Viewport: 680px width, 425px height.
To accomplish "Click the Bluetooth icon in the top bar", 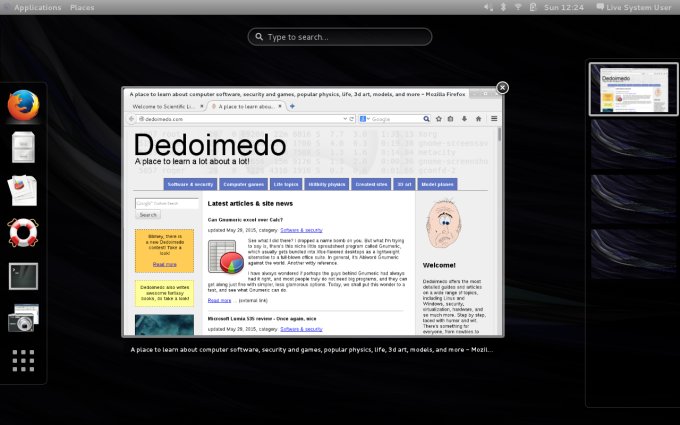I will [503, 7].
